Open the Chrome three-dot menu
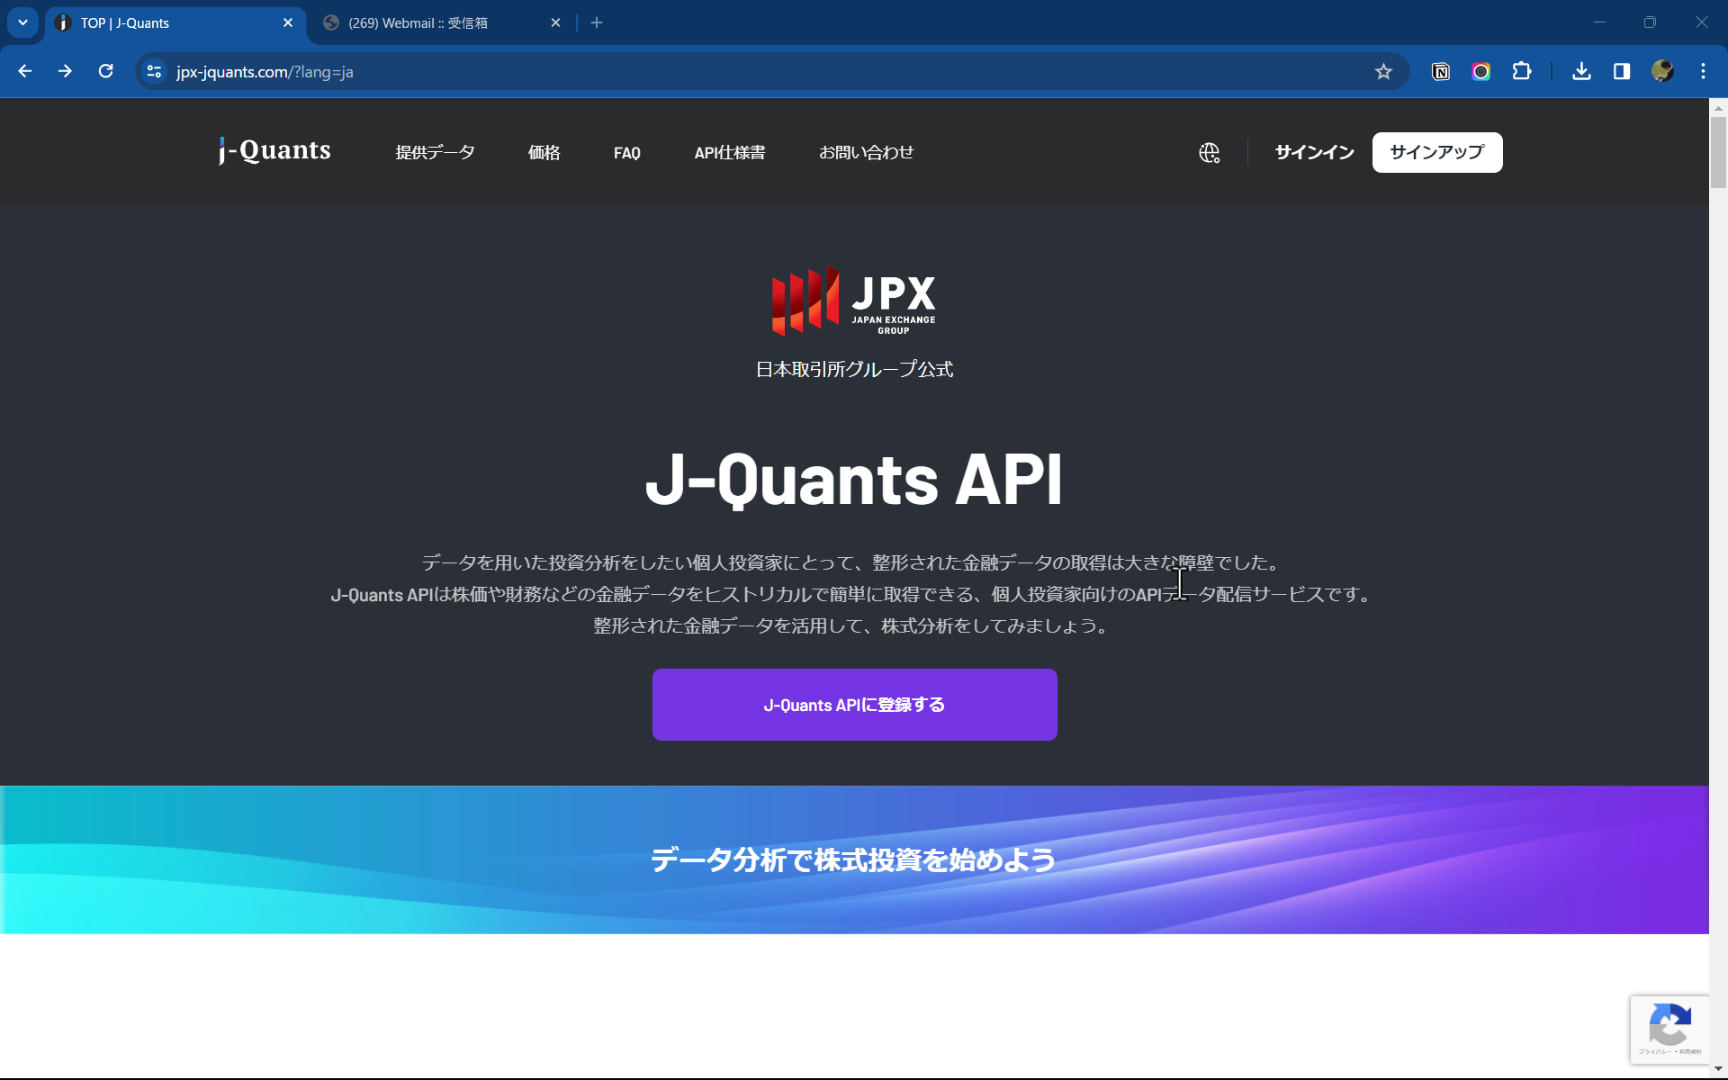Viewport: 1728px width, 1080px height. [x=1703, y=71]
